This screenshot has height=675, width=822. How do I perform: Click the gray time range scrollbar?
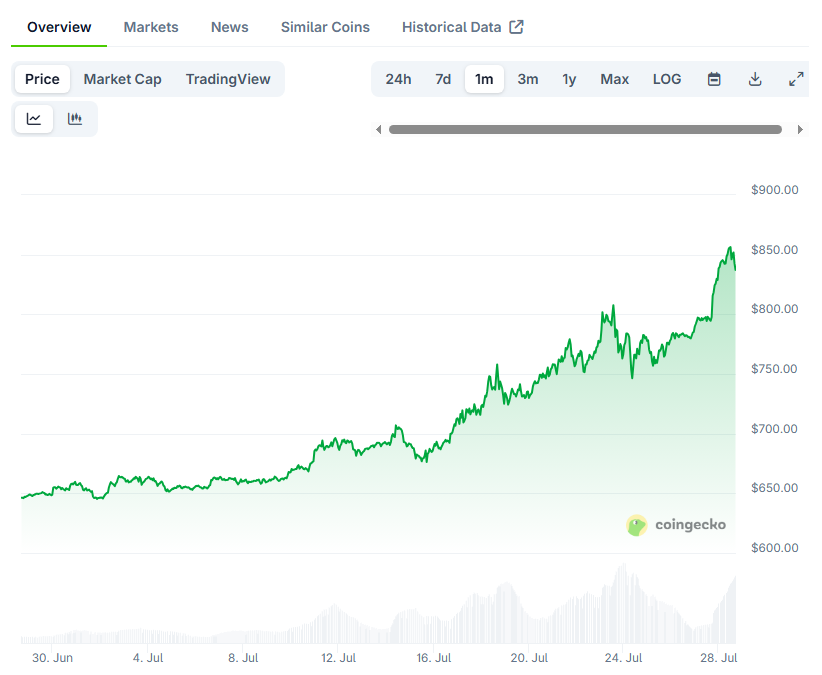tap(585, 129)
